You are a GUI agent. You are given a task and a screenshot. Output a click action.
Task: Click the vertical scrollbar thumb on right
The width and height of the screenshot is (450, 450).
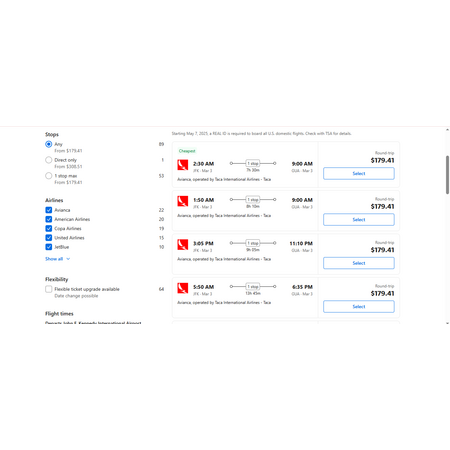[447, 175]
